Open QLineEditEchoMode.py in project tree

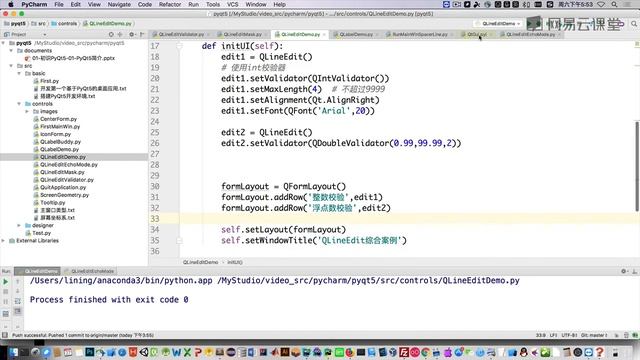click(x=69, y=164)
